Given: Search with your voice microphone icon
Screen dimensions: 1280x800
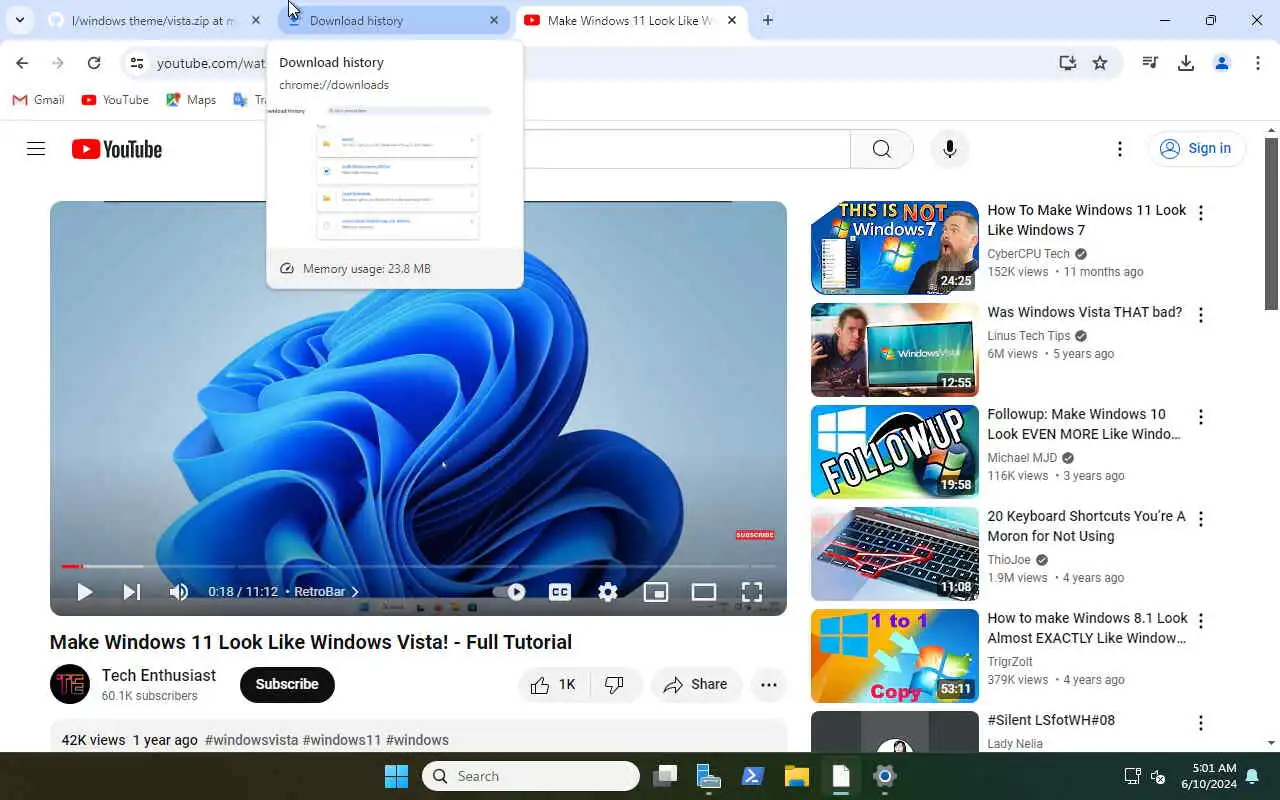Looking at the screenshot, I should click(x=950, y=149).
